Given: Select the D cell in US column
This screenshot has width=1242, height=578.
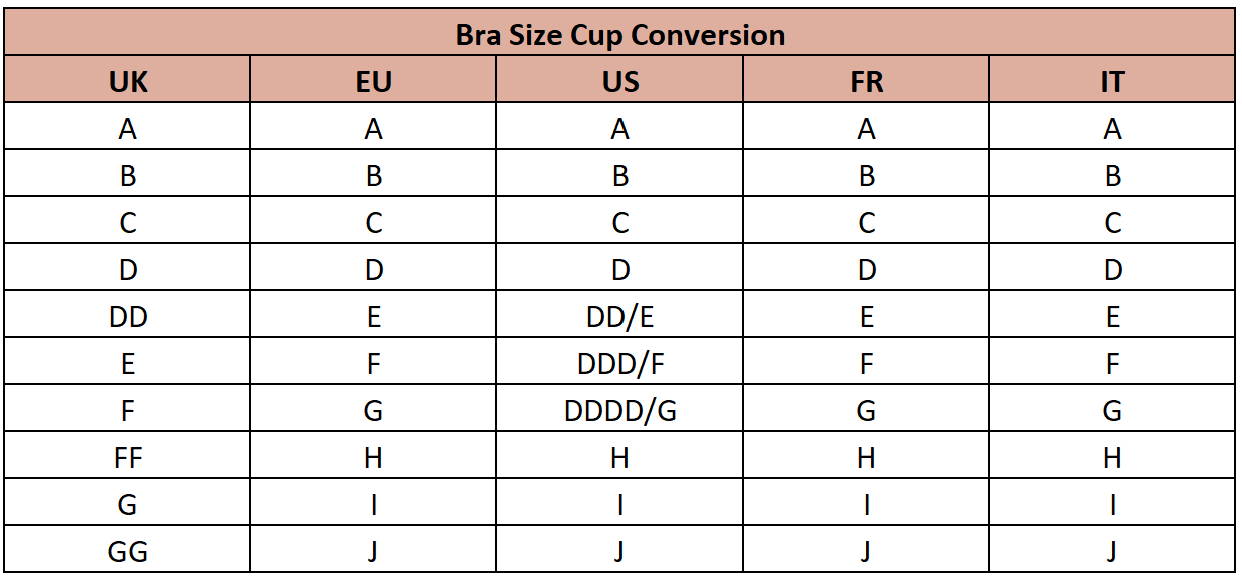Looking at the screenshot, I should [x=620, y=270].
